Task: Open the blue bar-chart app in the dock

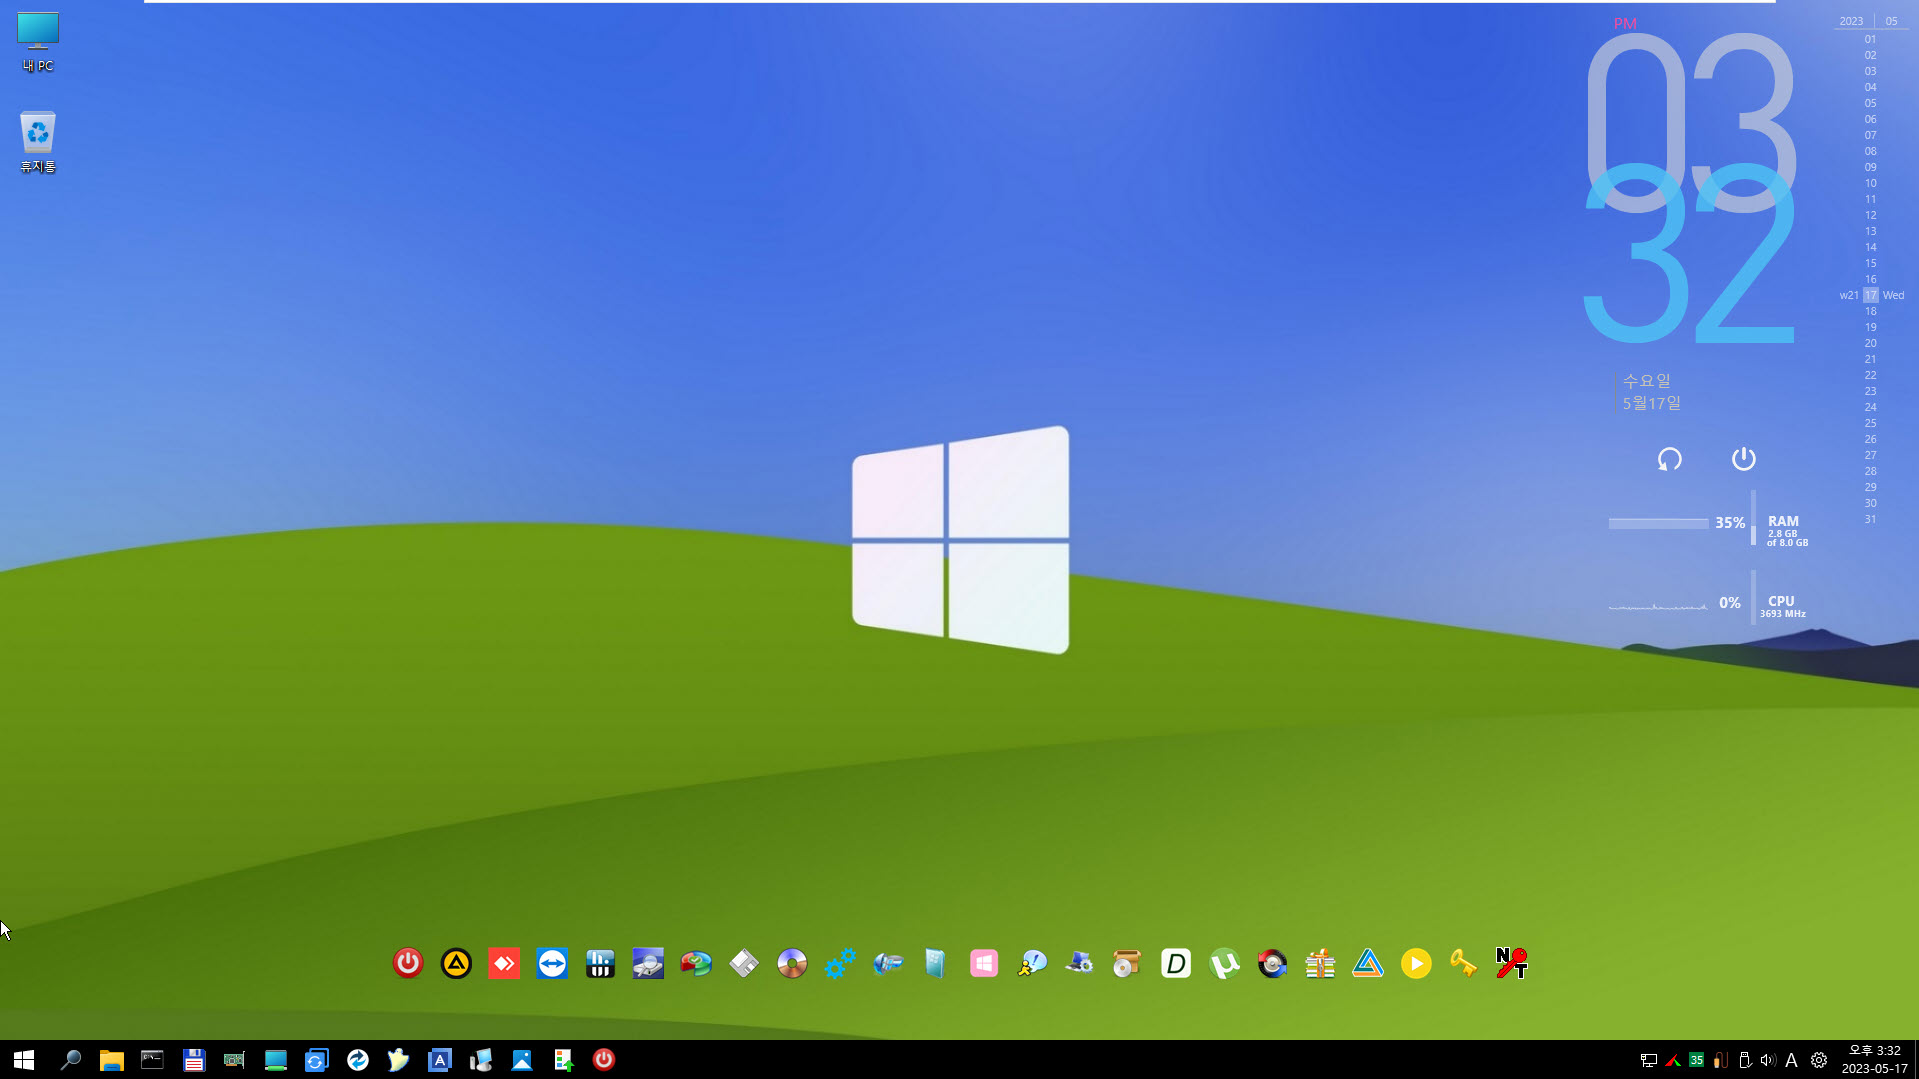Action: pyautogui.click(x=600, y=963)
